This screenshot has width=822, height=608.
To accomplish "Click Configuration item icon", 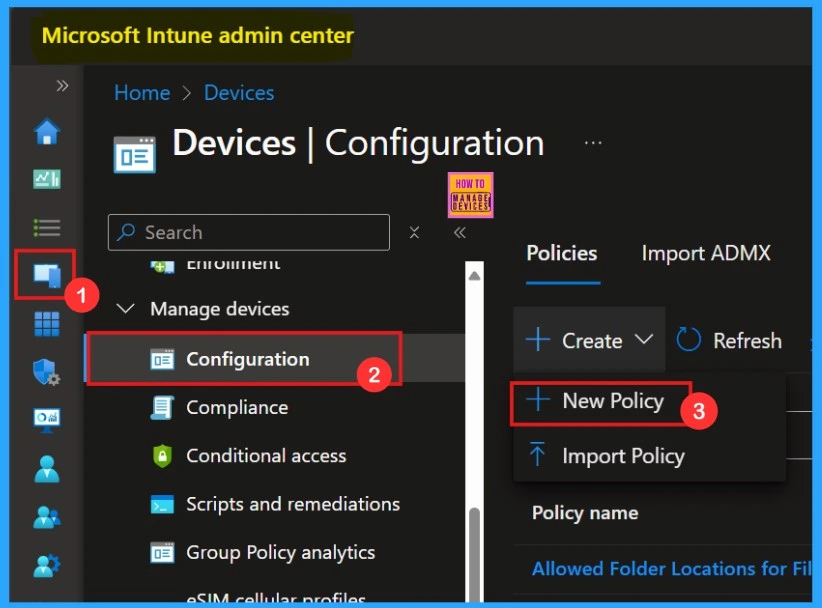I will 162,360.
